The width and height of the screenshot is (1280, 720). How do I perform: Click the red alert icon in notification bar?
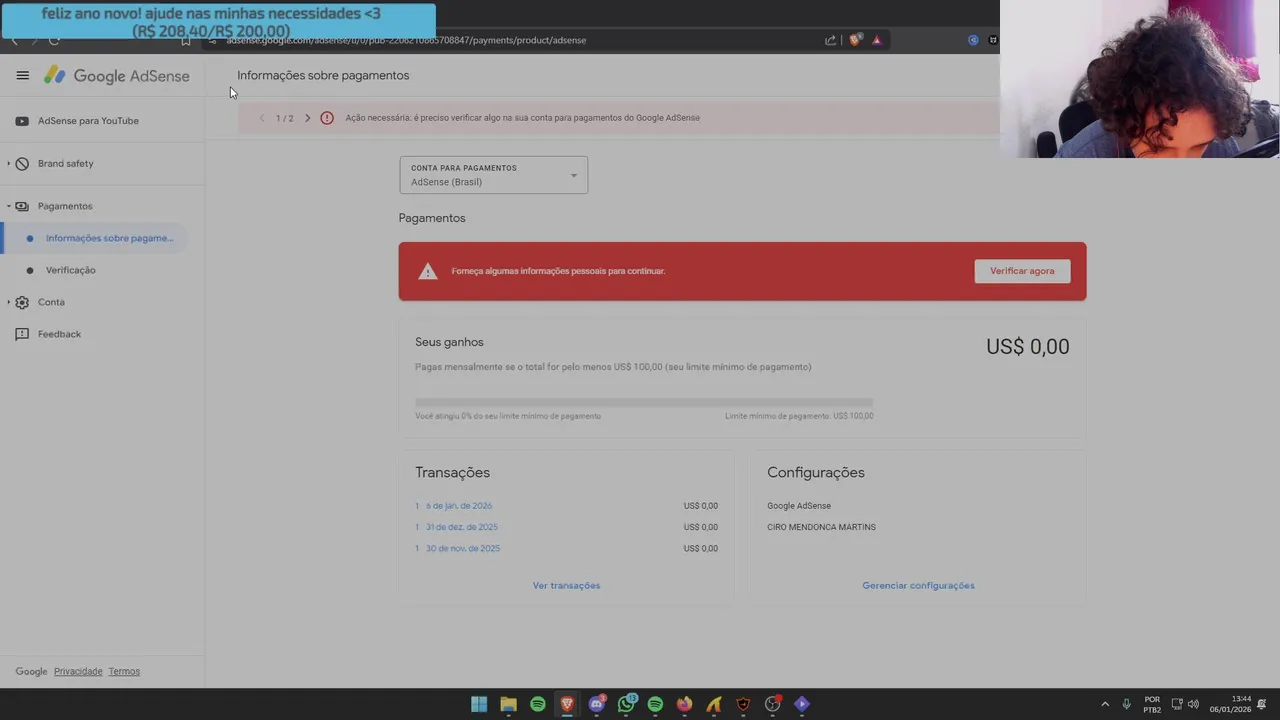click(327, 118)
